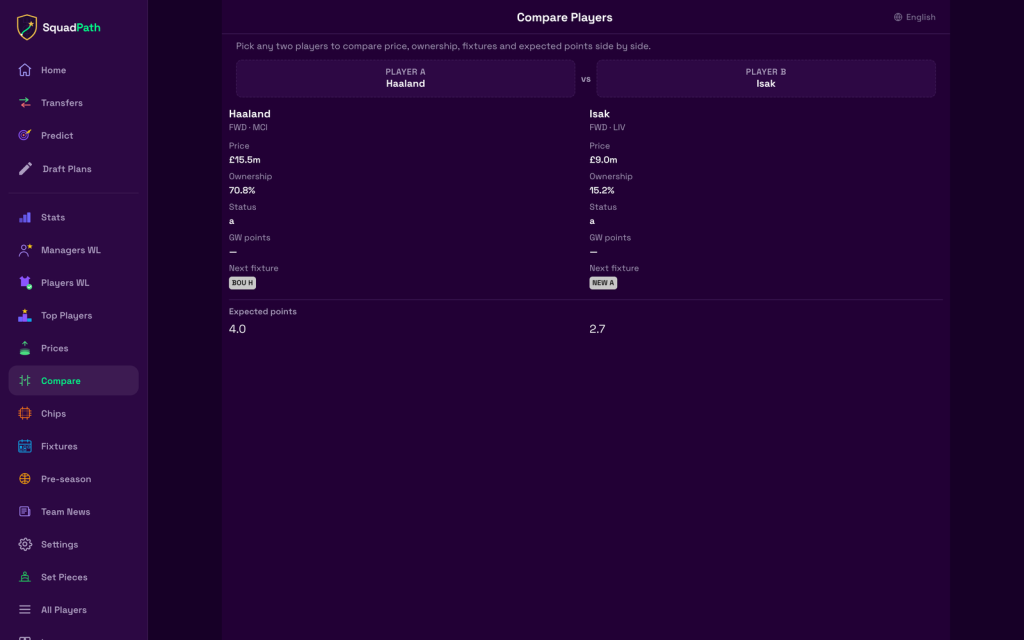
Task: Open the Home menu label
Action: (54, 70)
